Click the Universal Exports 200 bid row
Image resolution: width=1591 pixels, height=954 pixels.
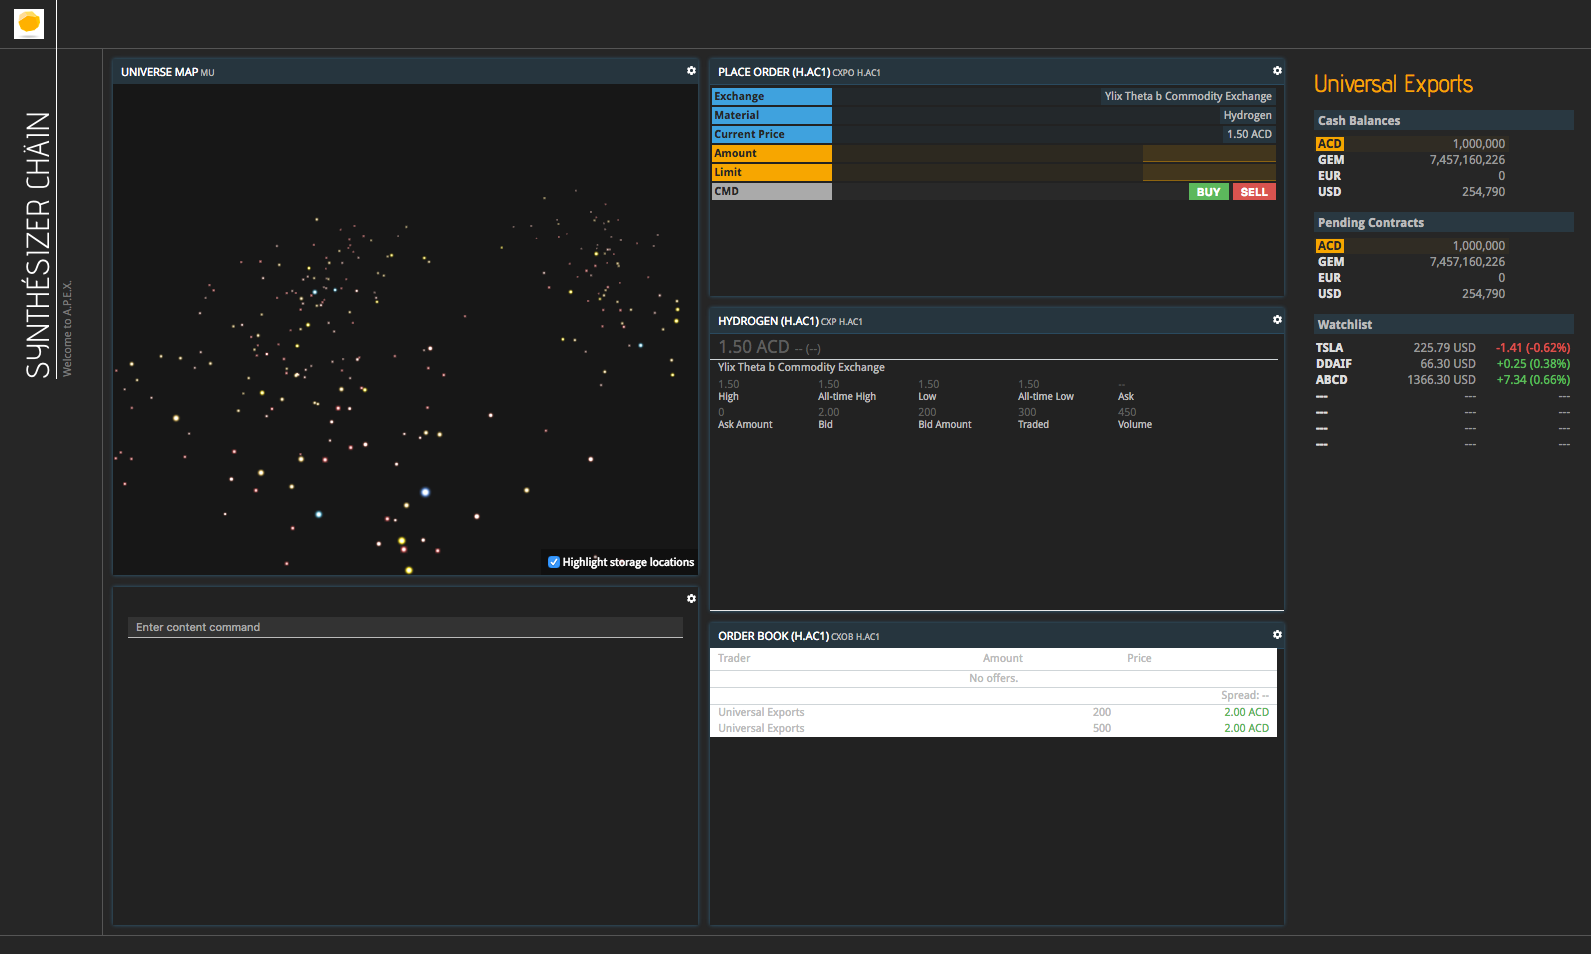993,712
